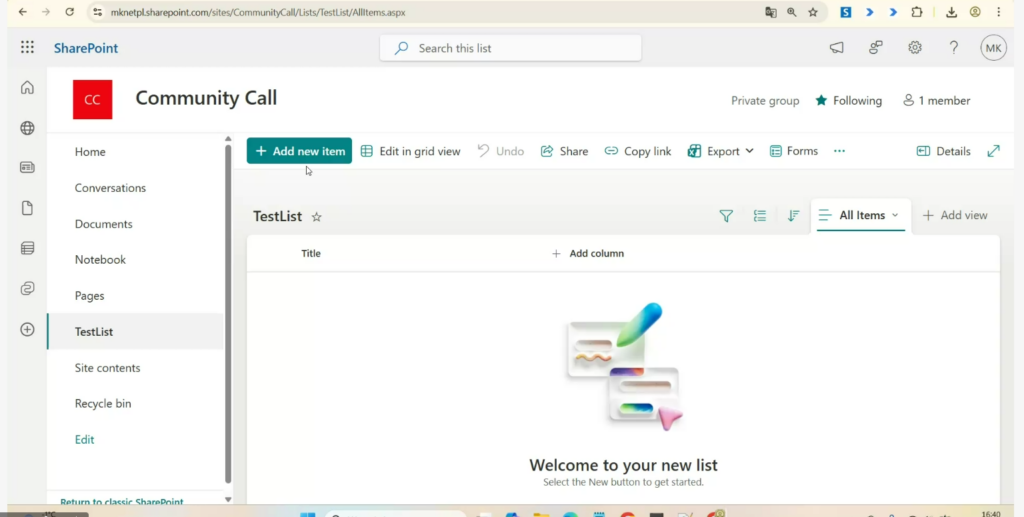Click Add column in the list header

tap(588, 253)
